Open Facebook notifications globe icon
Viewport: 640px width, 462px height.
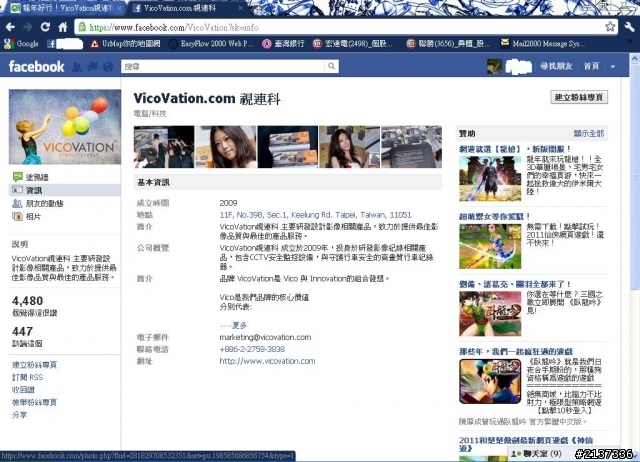coord(108,67)
